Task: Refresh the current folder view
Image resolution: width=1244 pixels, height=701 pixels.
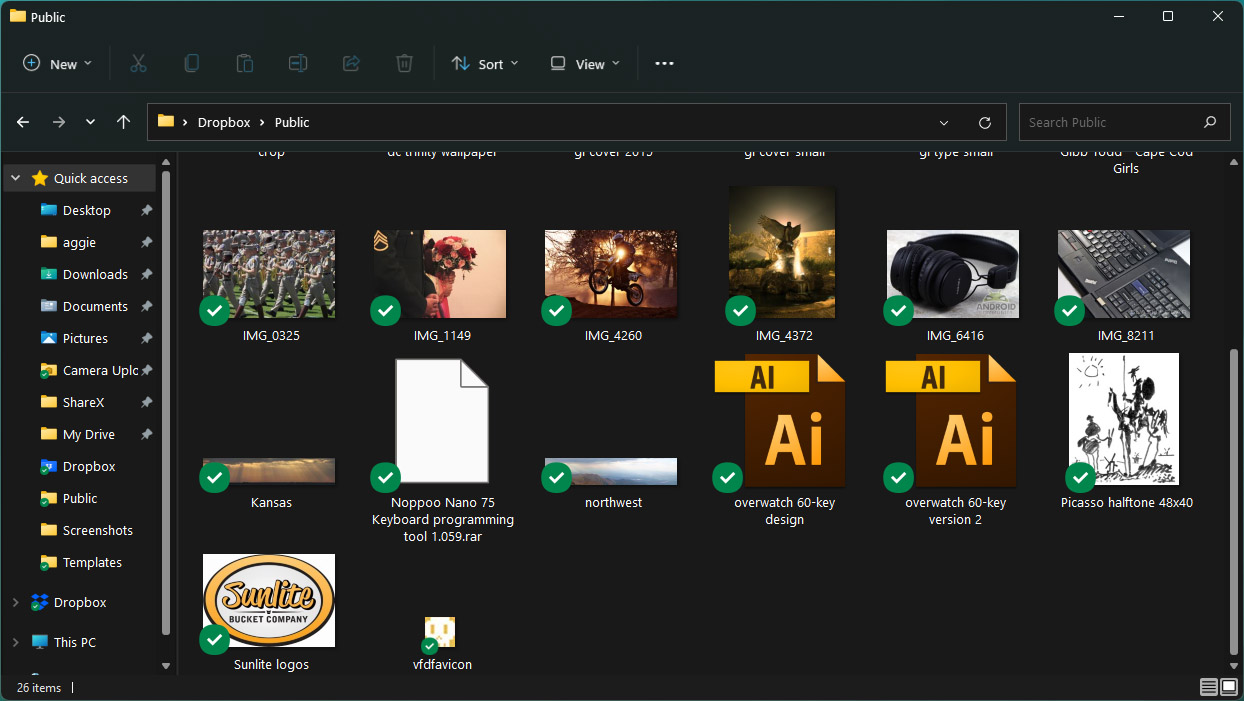Action: (x=985, y=122)
